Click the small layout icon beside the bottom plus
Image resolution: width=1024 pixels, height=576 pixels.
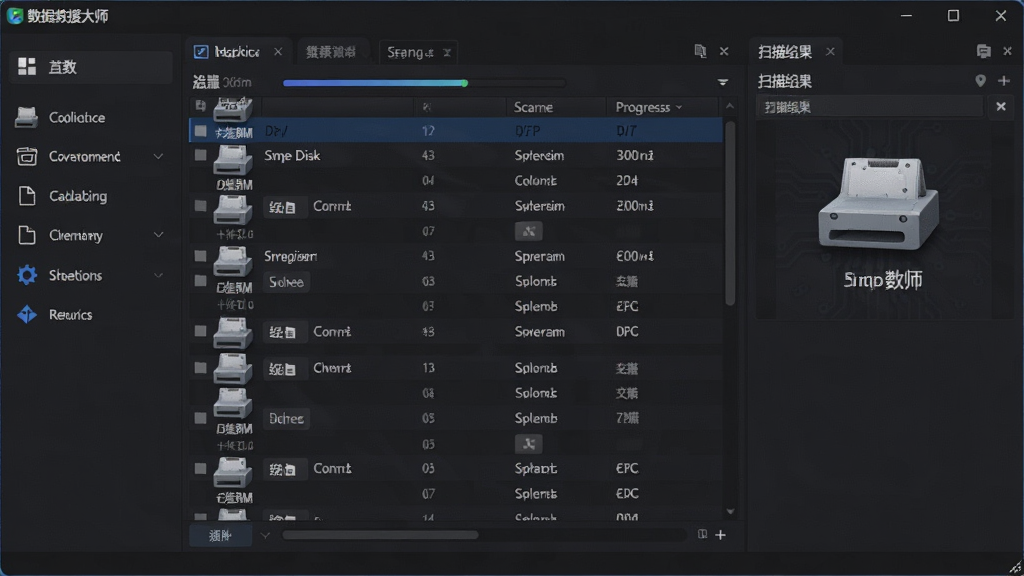702,534
